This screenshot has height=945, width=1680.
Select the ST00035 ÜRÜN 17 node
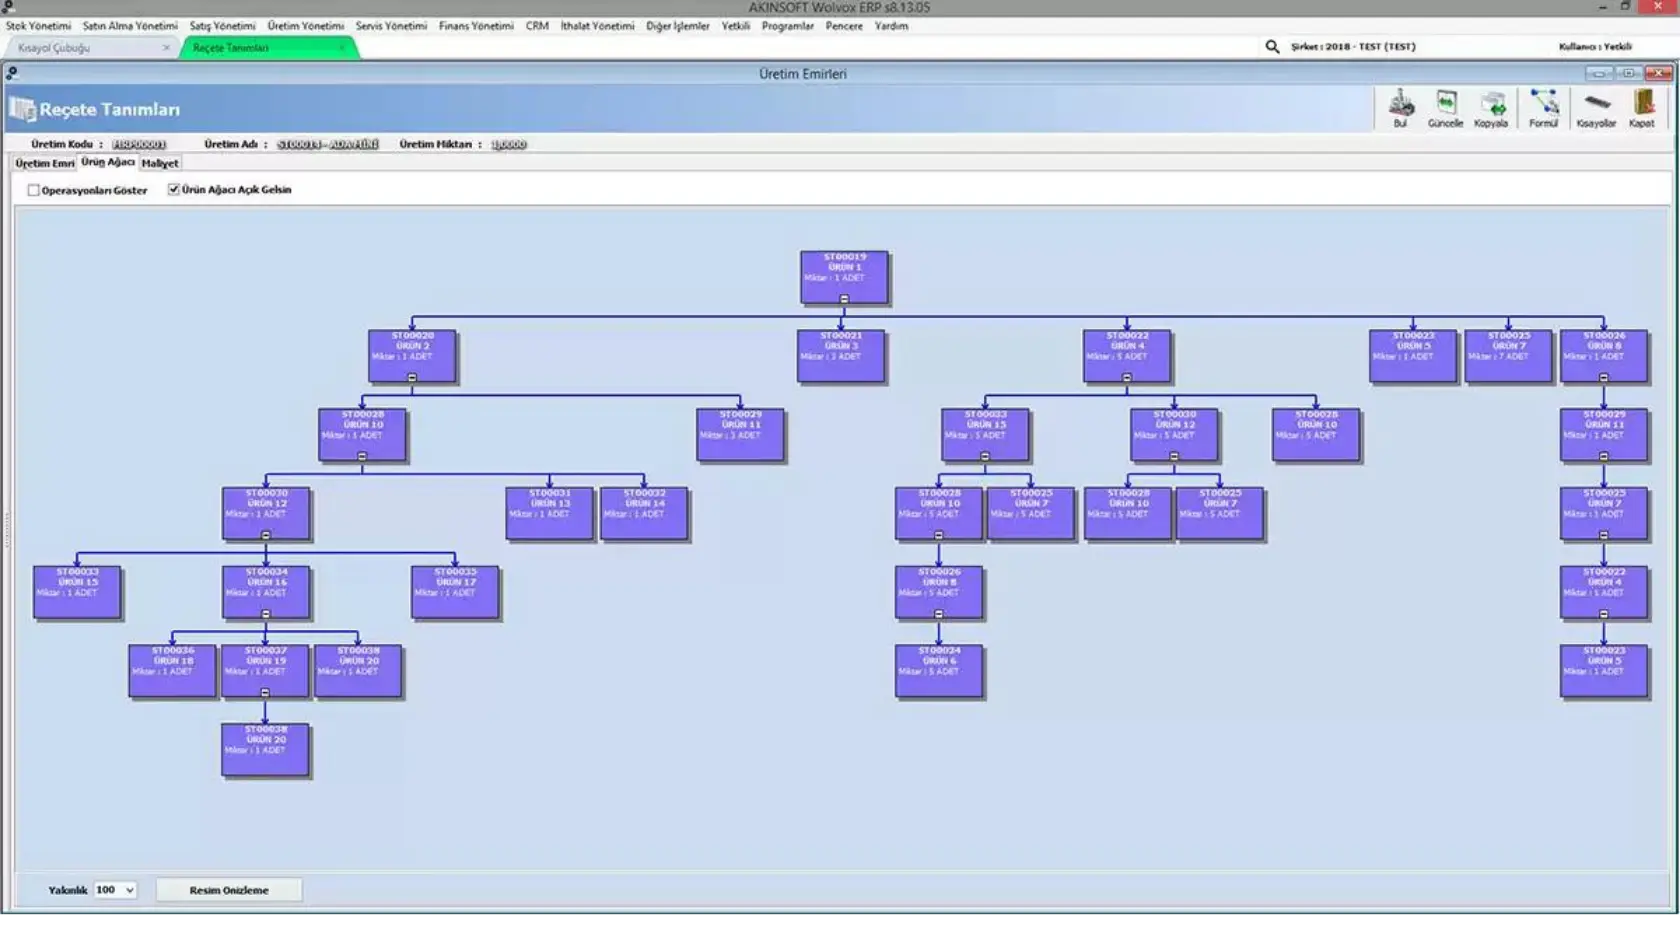[x=455, y=592]
